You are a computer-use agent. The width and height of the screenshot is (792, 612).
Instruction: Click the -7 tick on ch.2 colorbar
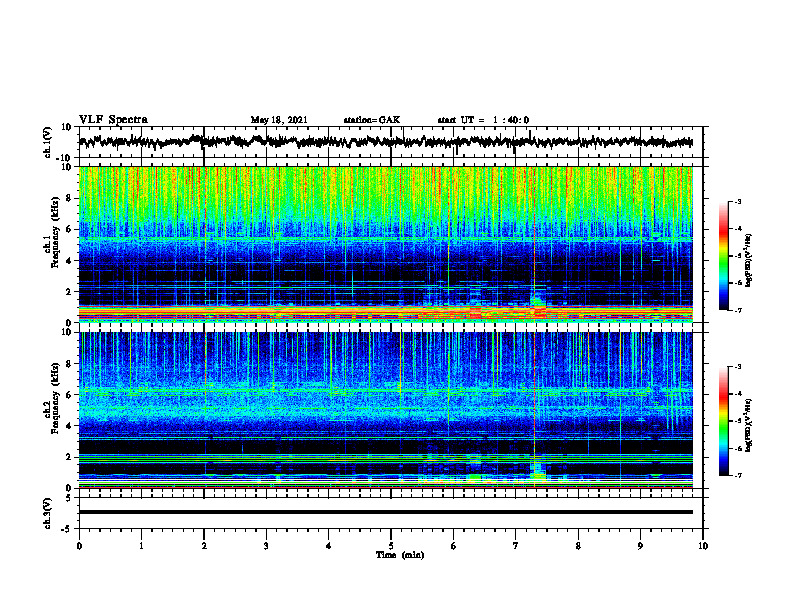point(738,475)
